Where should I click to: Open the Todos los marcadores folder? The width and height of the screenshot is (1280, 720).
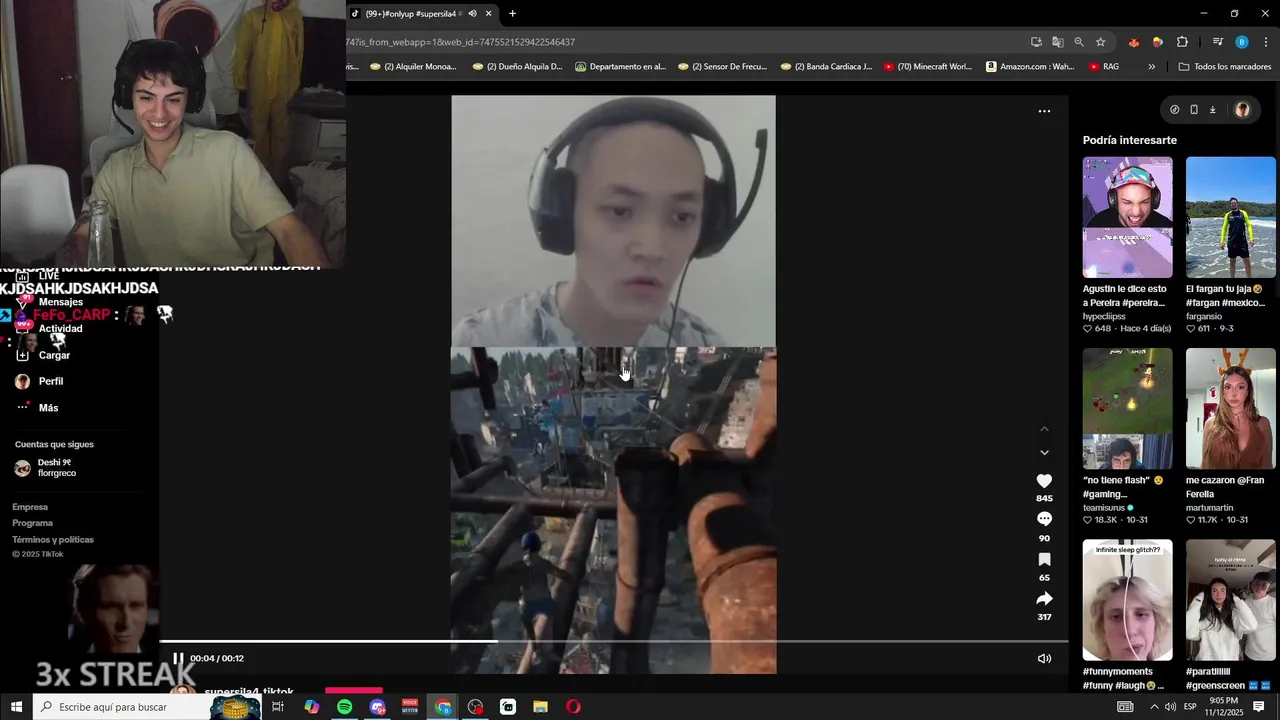1224,67
